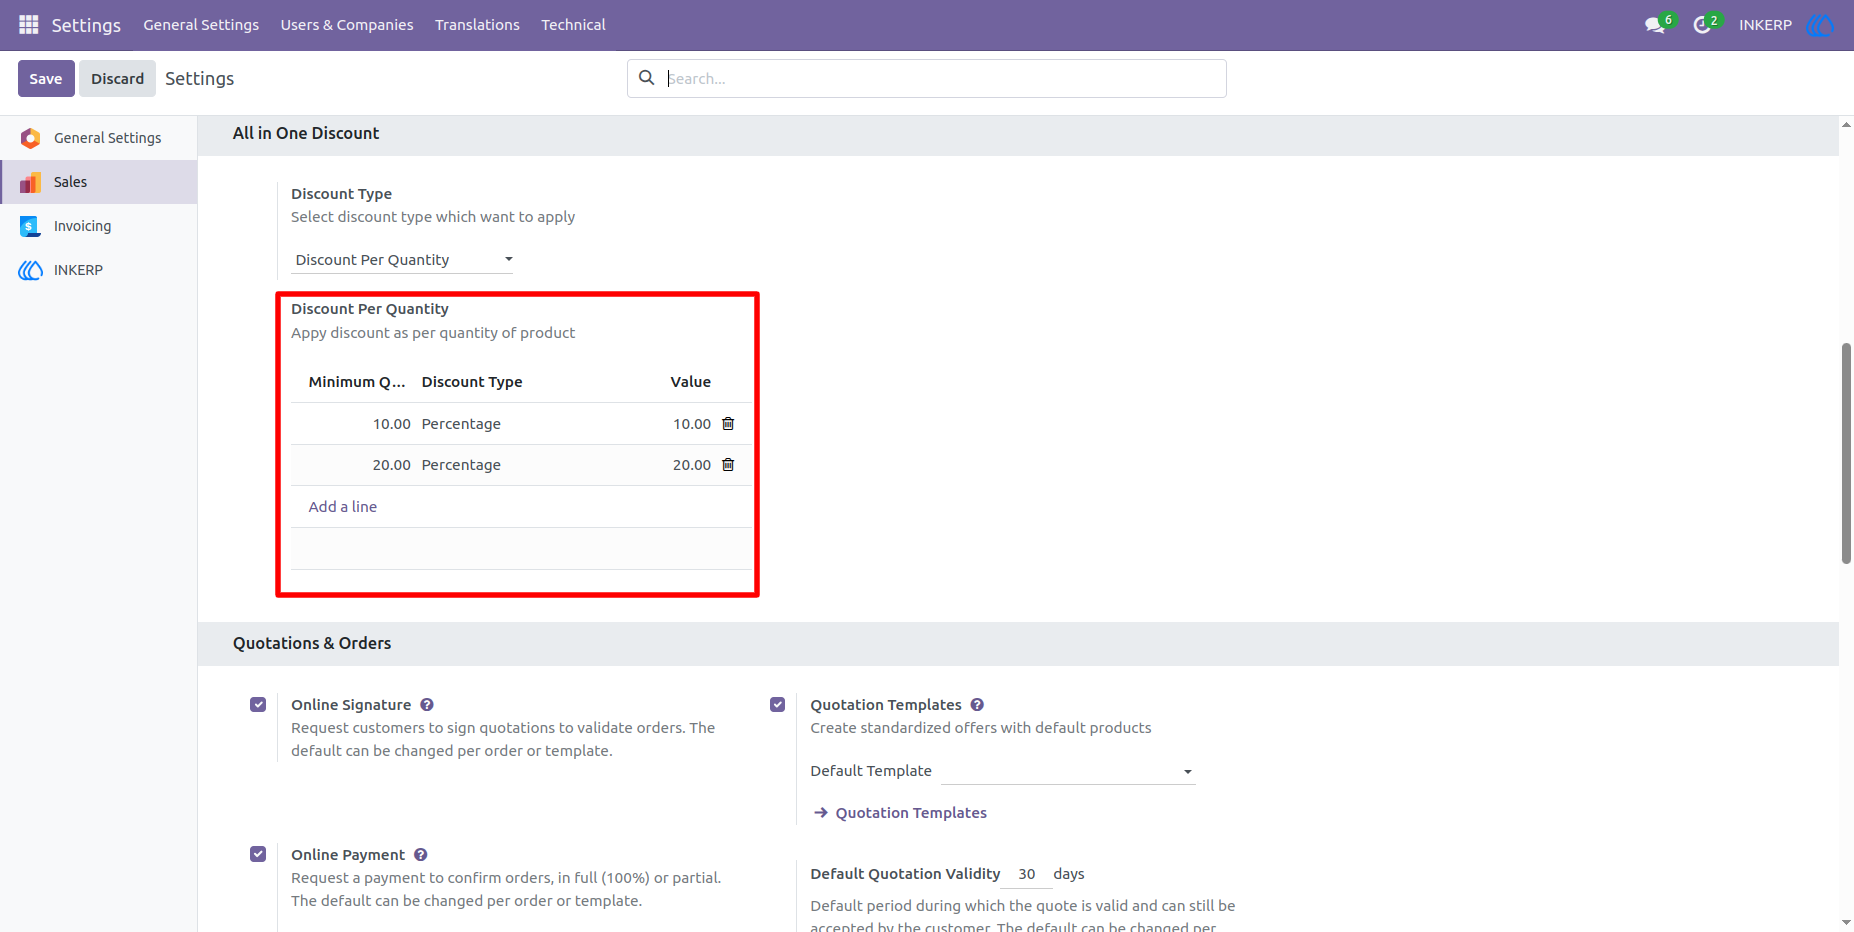Click the search magnifier icon

pos(647,78)
